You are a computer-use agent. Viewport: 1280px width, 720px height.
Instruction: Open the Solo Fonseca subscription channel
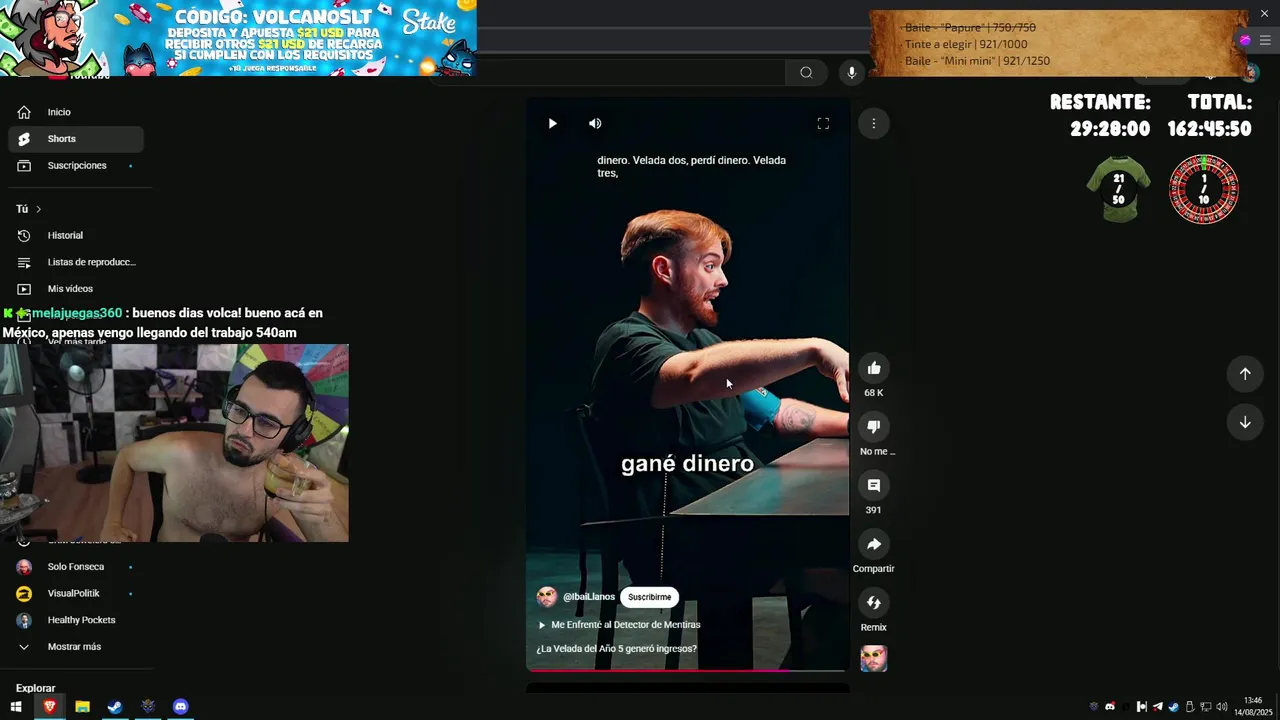[x=75, y=567]
